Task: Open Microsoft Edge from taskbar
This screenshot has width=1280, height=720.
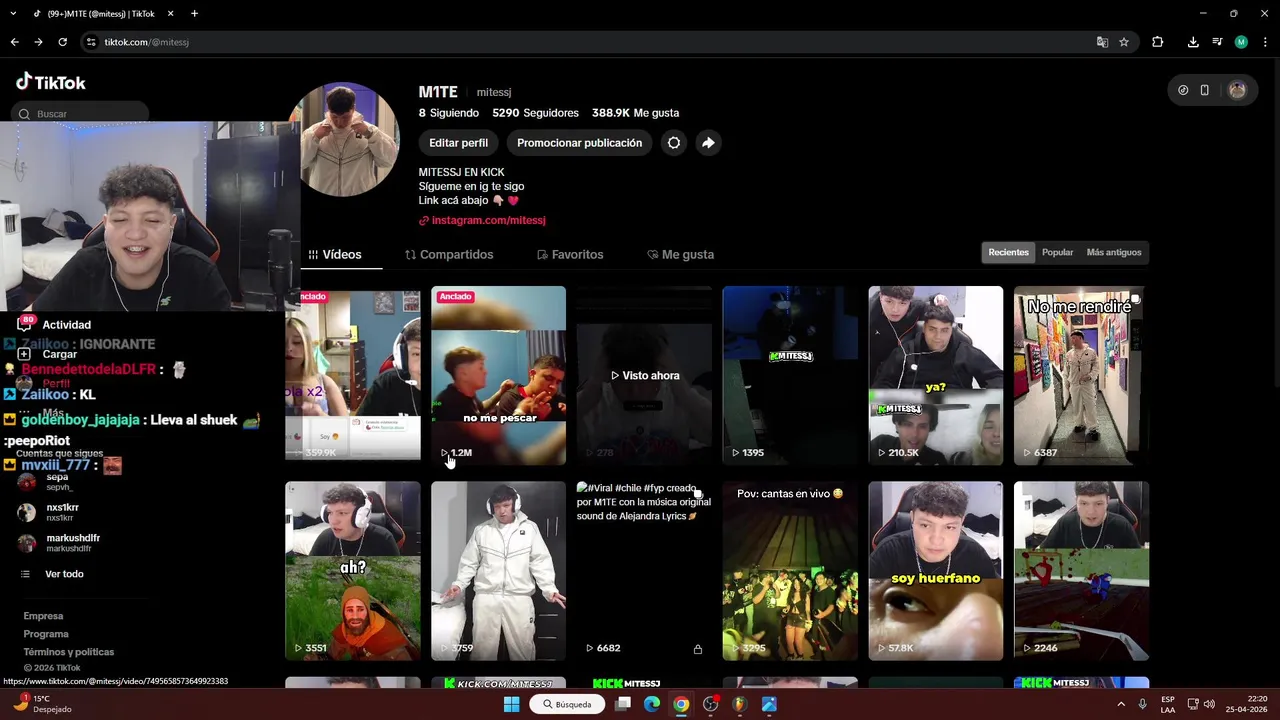Action: [x=652, y=704]
